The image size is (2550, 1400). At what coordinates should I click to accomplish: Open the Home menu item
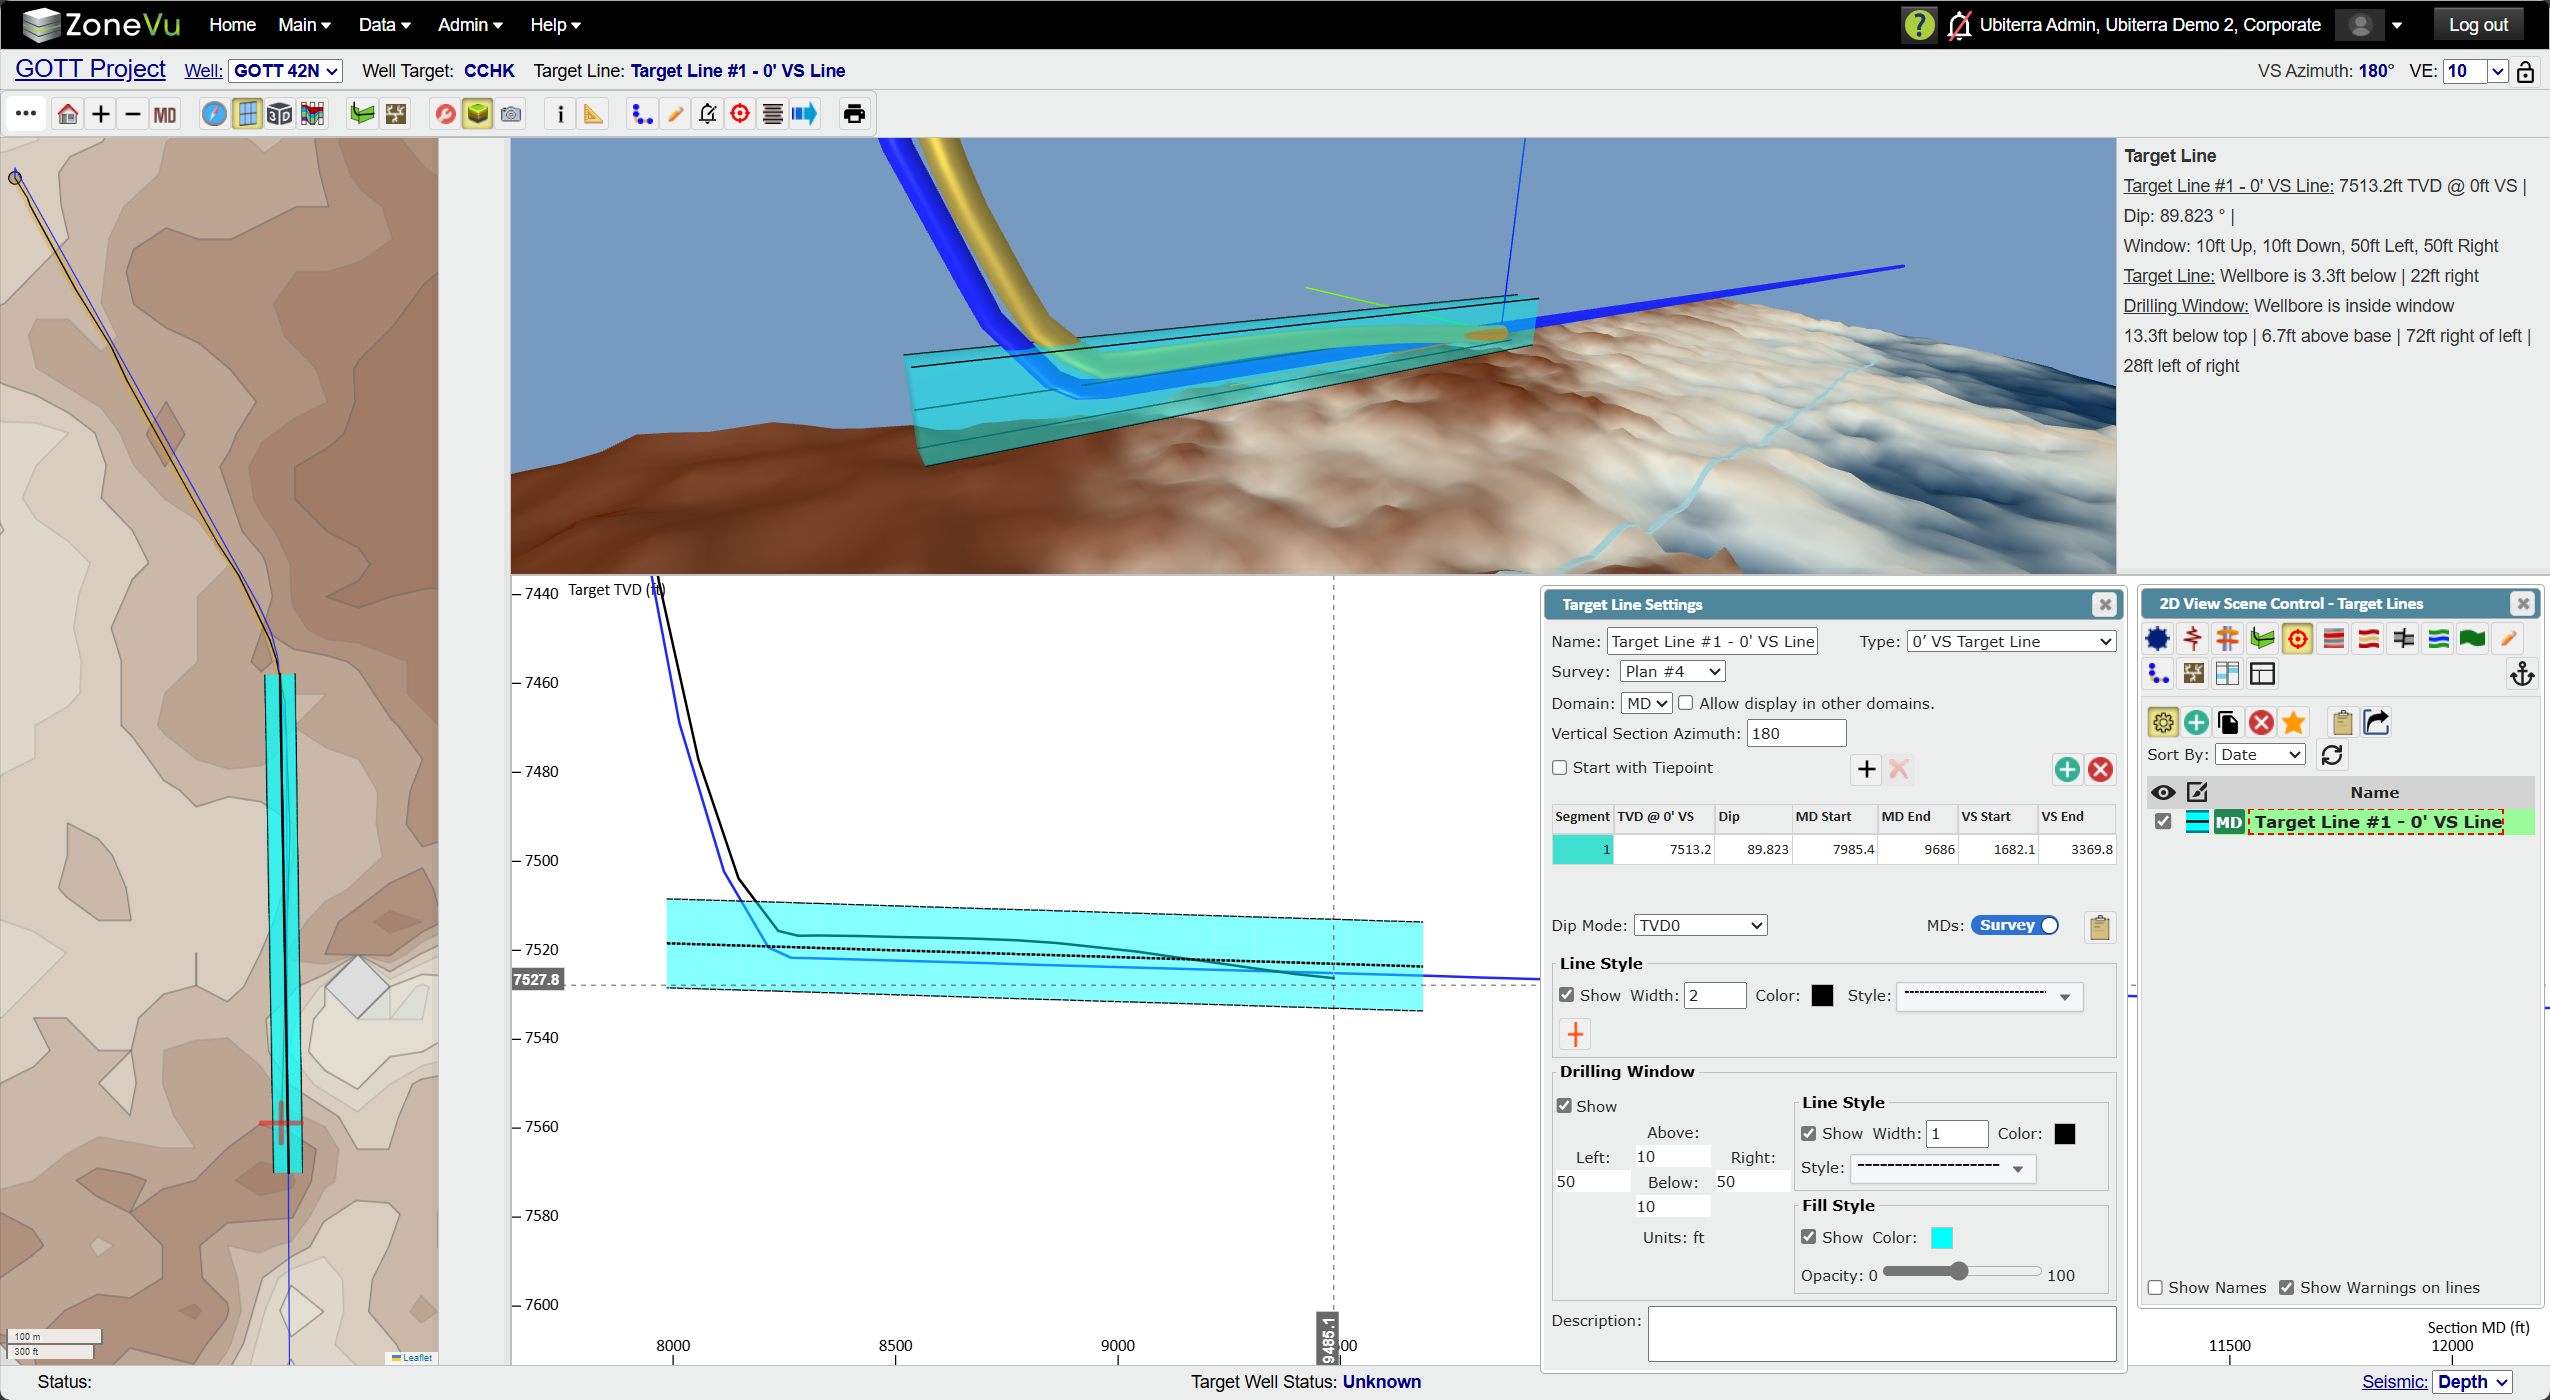pos(232,25)
